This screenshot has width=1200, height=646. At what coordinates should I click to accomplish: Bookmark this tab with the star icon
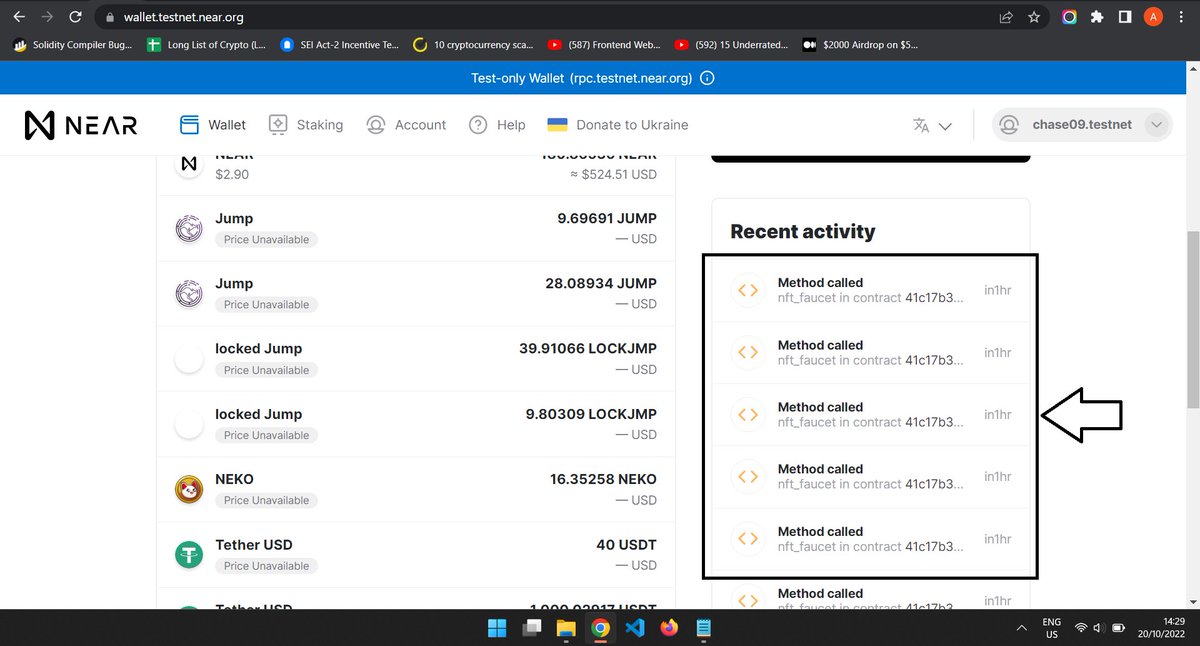[x=1035, y=17]
